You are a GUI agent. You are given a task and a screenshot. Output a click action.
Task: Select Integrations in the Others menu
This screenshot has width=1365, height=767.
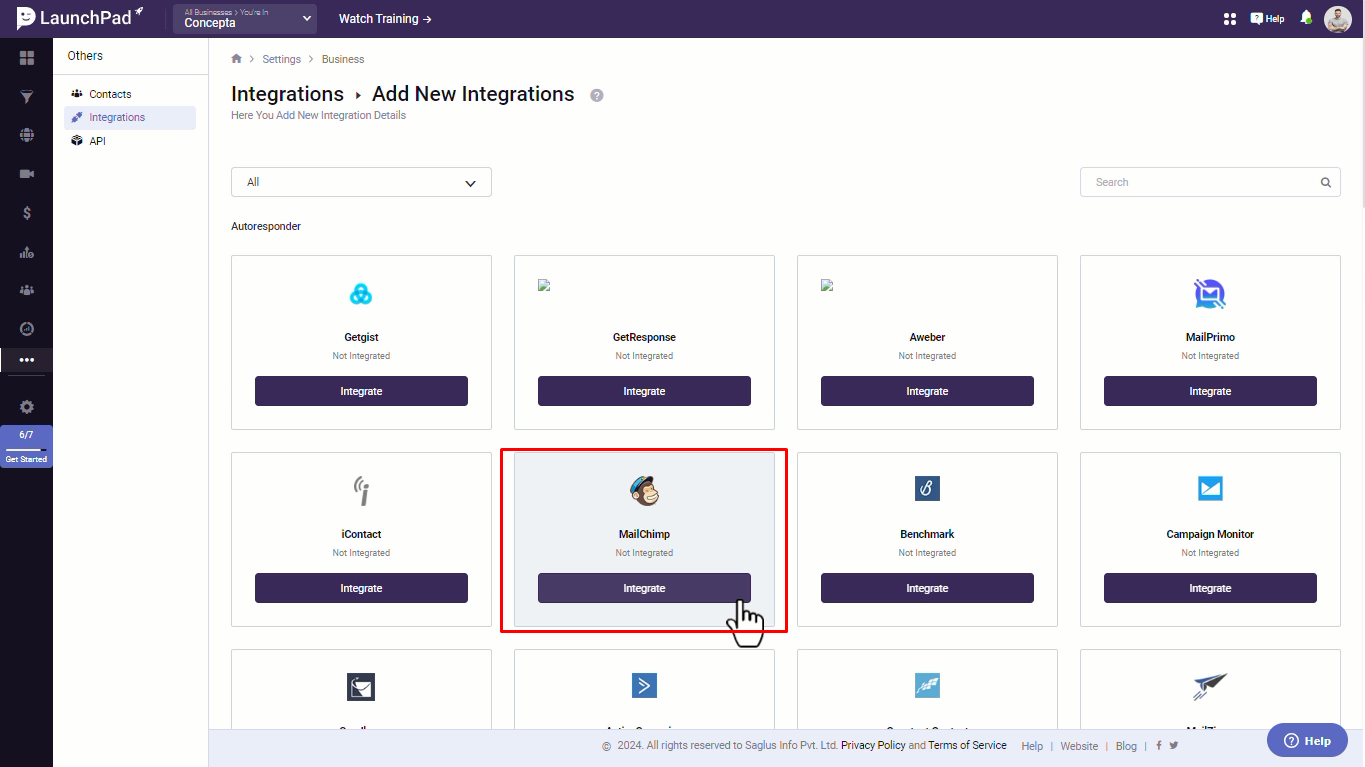pyautogui.click(x=130, y=117)
